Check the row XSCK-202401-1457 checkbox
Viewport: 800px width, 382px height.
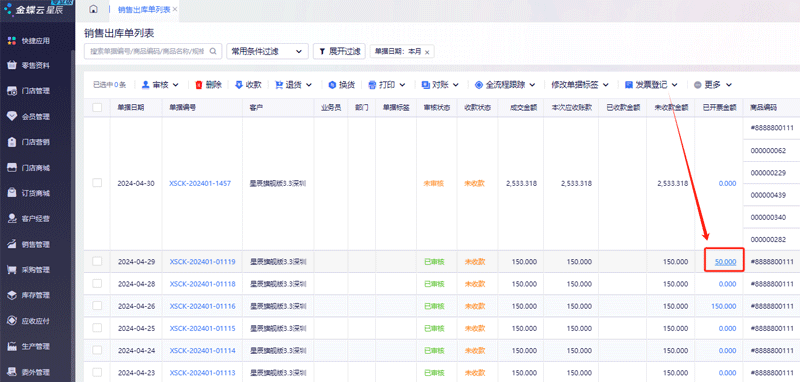click(97, 183)
